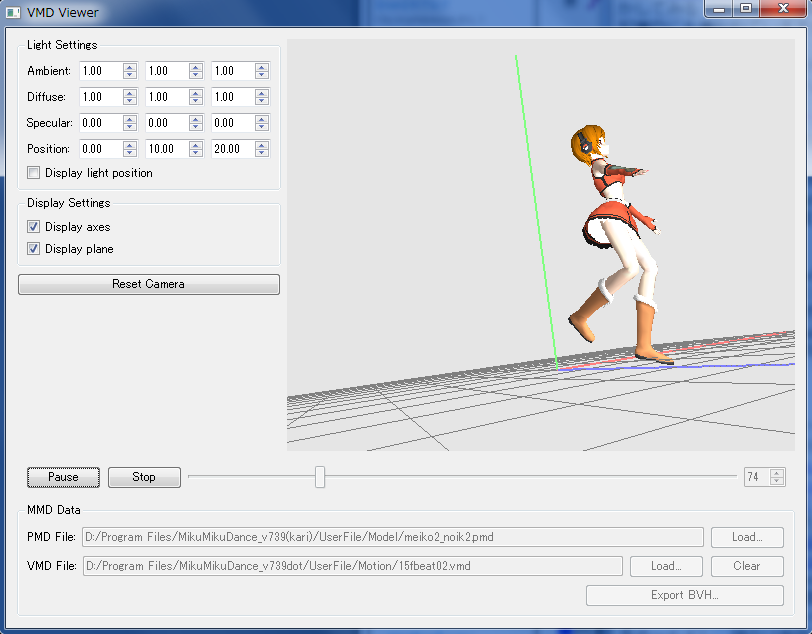Click Position X field showing 0.00
This screenshot has height=634, width=812.
coord(101,149)
